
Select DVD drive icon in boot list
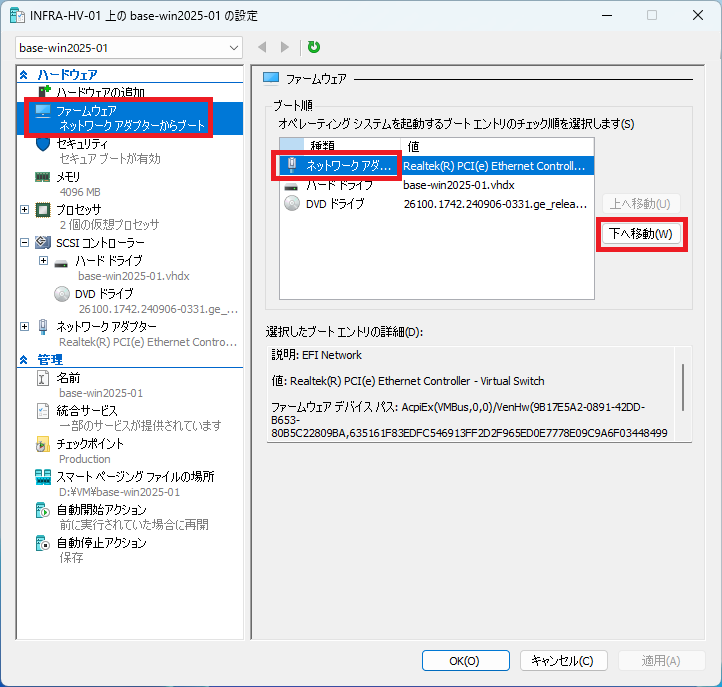[291, 204]
